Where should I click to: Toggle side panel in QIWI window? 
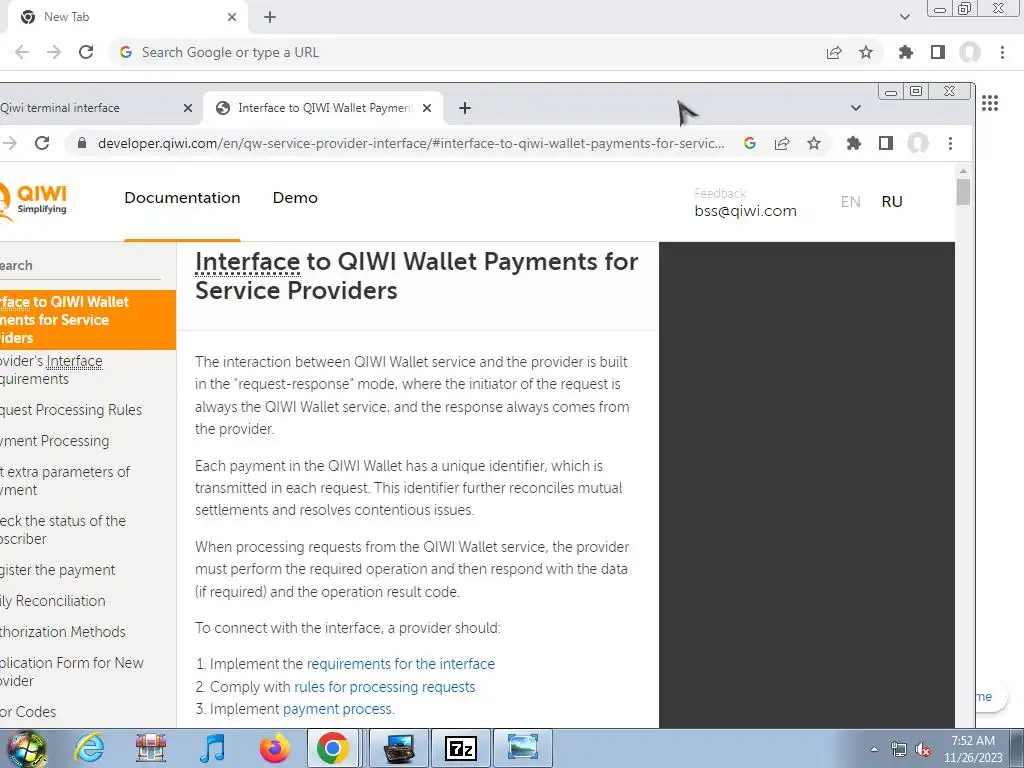point(886,143)
